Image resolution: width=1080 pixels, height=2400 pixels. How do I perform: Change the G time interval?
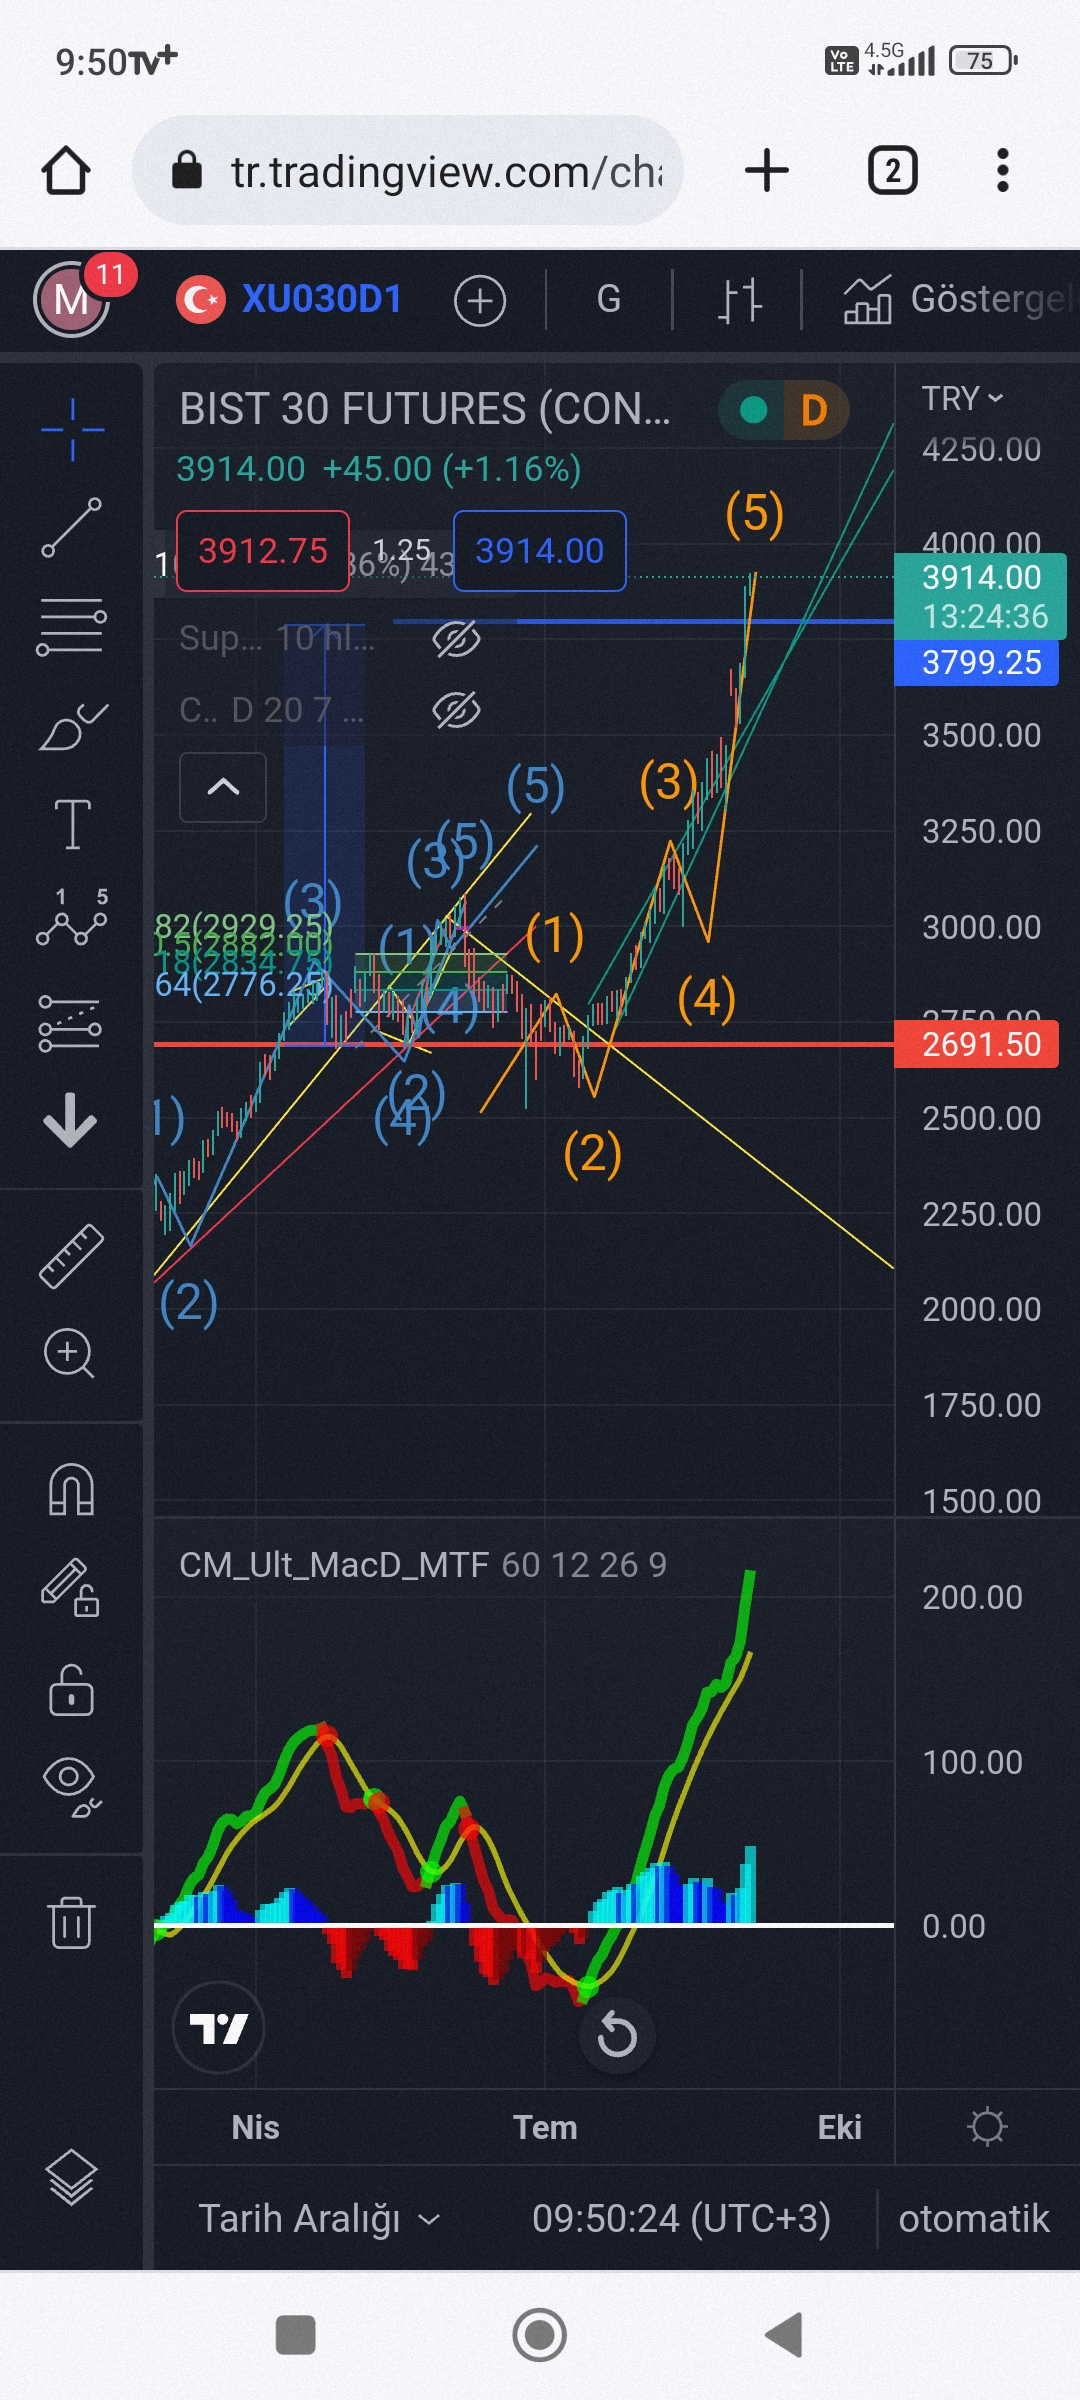[x=609, y=299]
